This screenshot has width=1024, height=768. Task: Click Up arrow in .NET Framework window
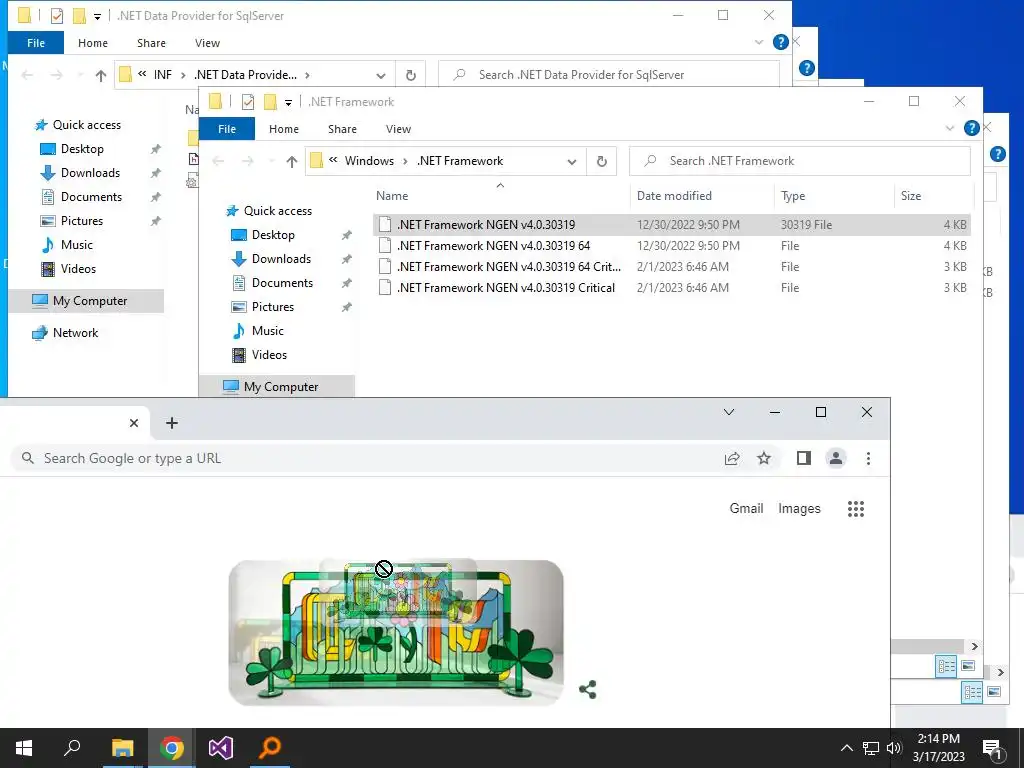291,161
